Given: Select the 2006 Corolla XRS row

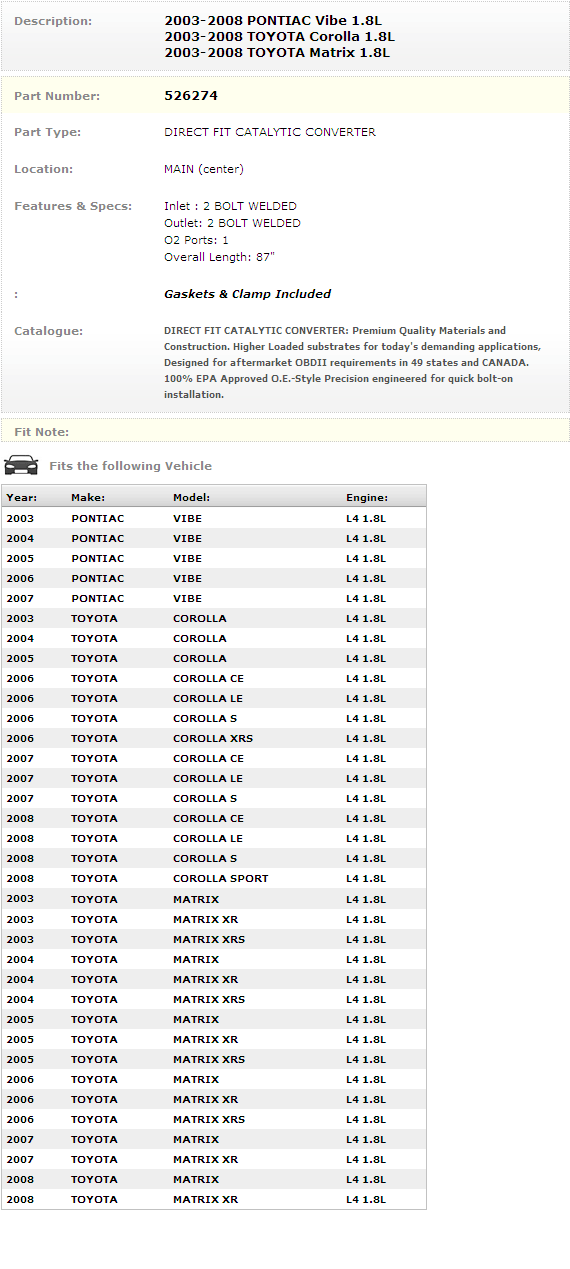Looking at the screenshot, I should click(214, 739).
